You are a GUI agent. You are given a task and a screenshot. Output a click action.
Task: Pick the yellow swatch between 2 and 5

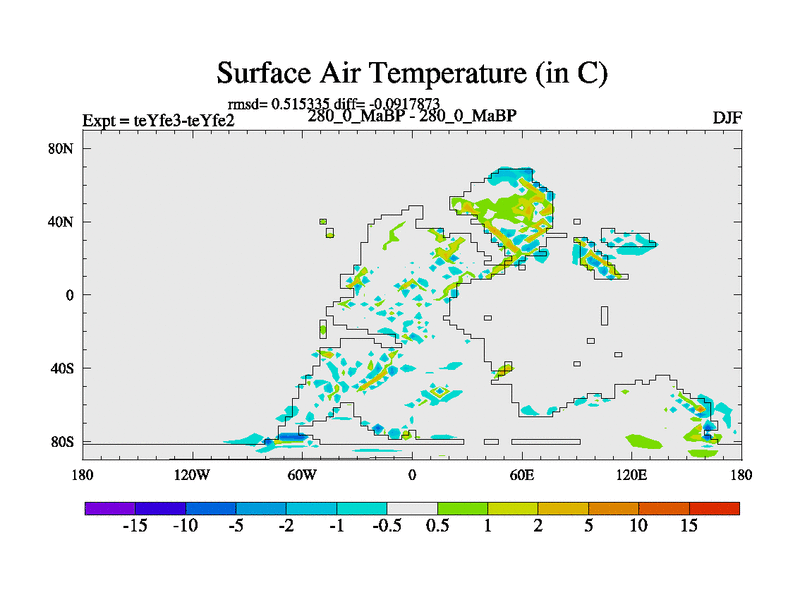[x=563, y=508]
